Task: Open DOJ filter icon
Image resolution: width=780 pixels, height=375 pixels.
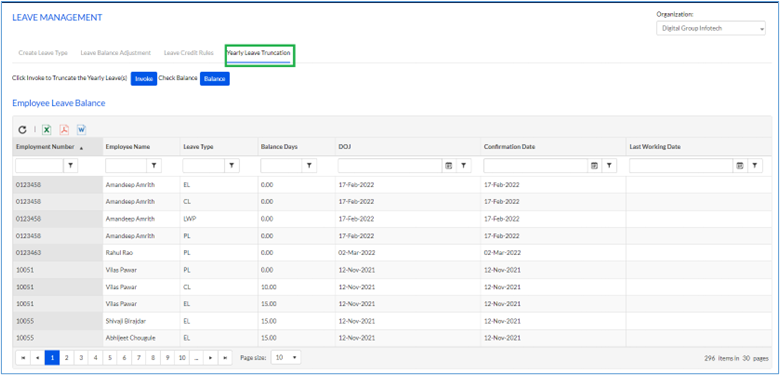Action: (x=463, y=166)
